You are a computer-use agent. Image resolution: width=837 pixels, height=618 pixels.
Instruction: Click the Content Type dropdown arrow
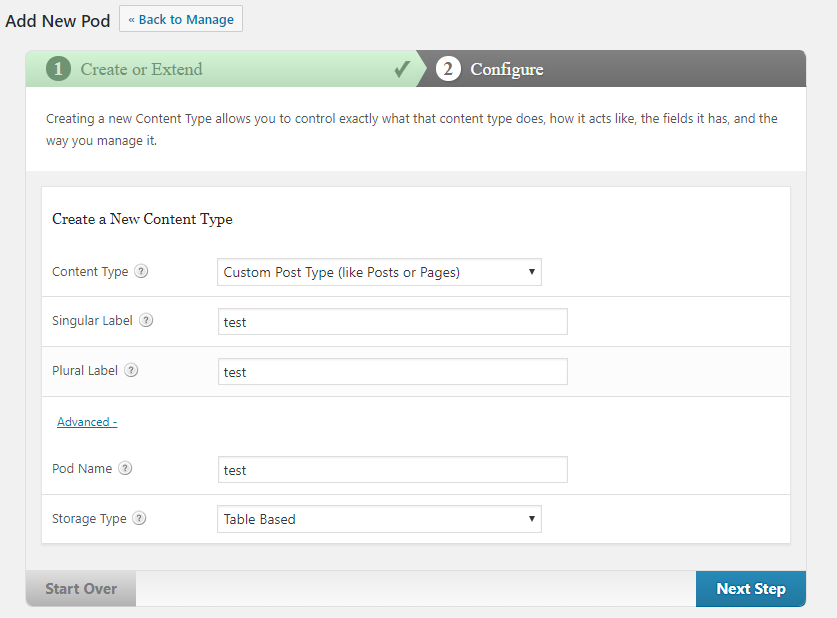532,272
